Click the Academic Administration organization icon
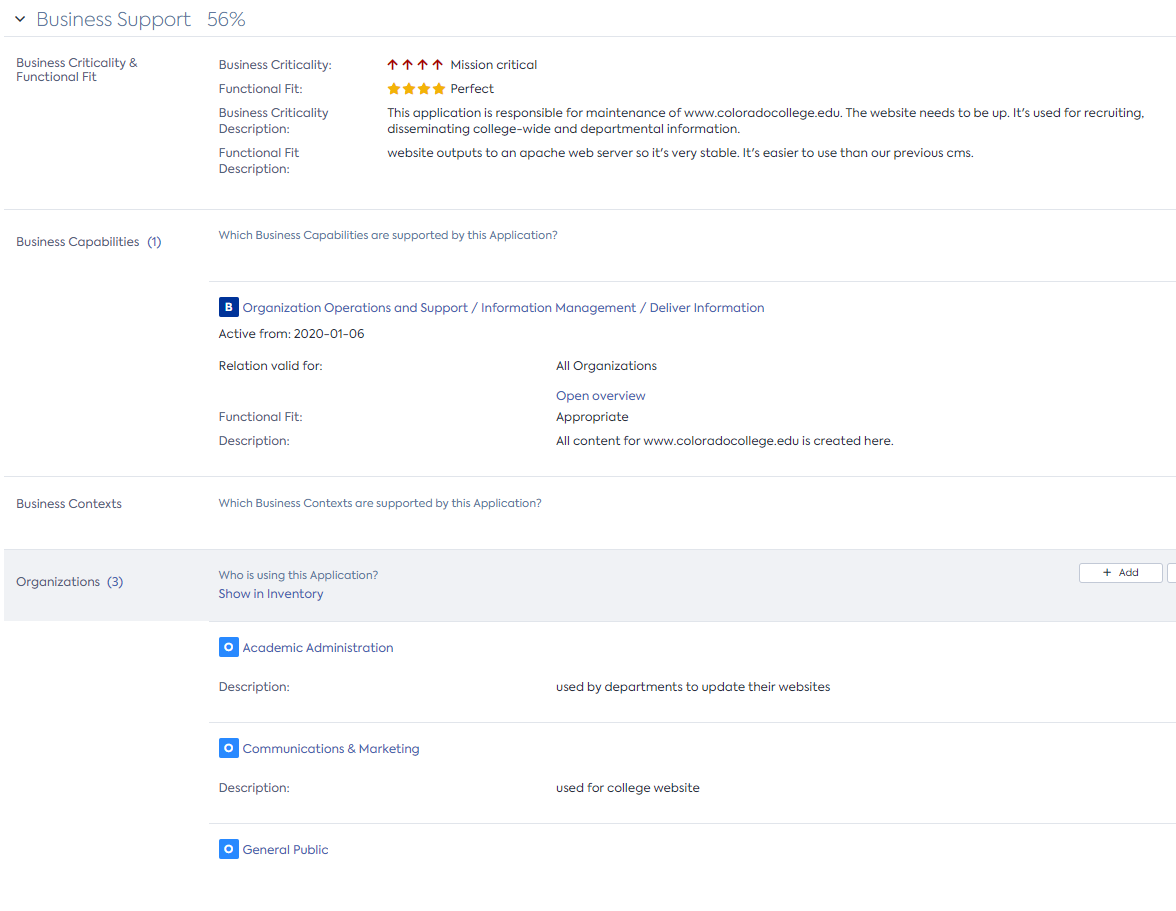Image resolution: width=1176 pixels, height=911 pixels. pos(229,648)
